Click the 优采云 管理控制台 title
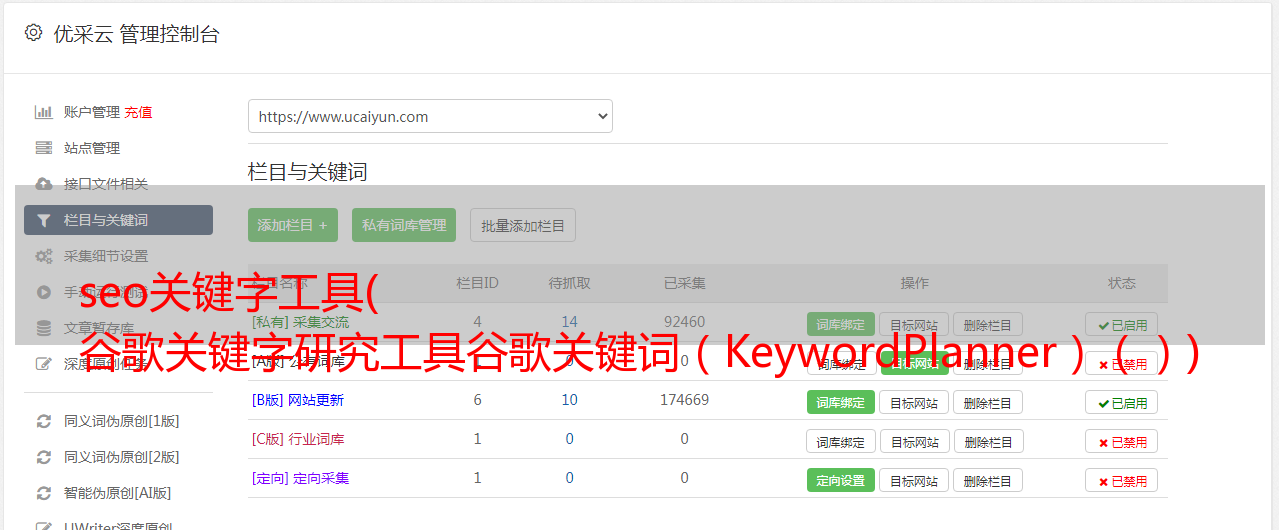The height and width of the screenshot is (530, 1279). click(x=136, y=34)
